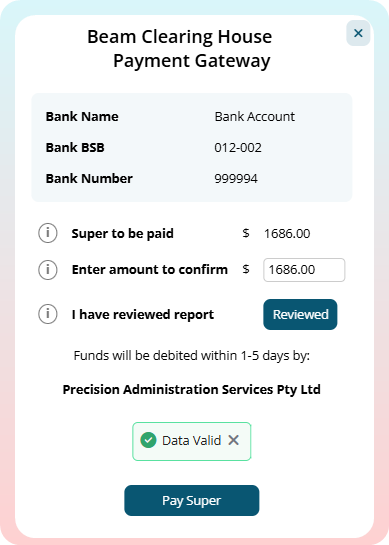The width and height of the screenshot is (389, 545).
Task: Click the funds debited within 1-5 days notice
Action: tap(192, 356)
